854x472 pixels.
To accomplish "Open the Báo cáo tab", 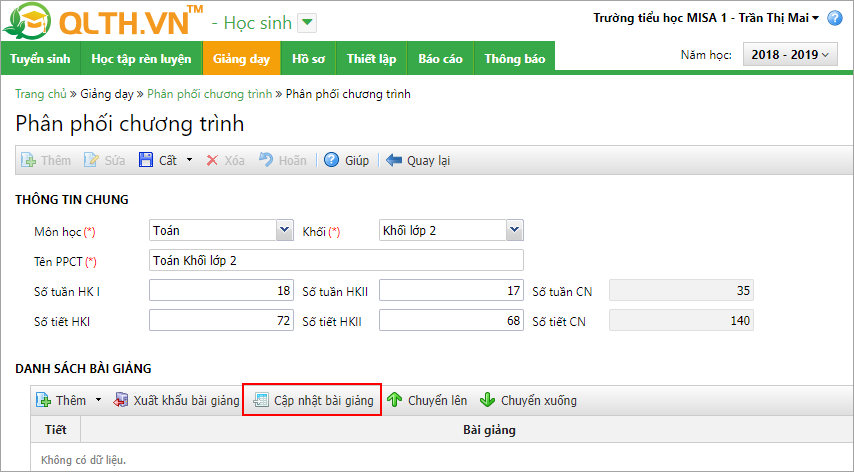I will pos(440,59).
